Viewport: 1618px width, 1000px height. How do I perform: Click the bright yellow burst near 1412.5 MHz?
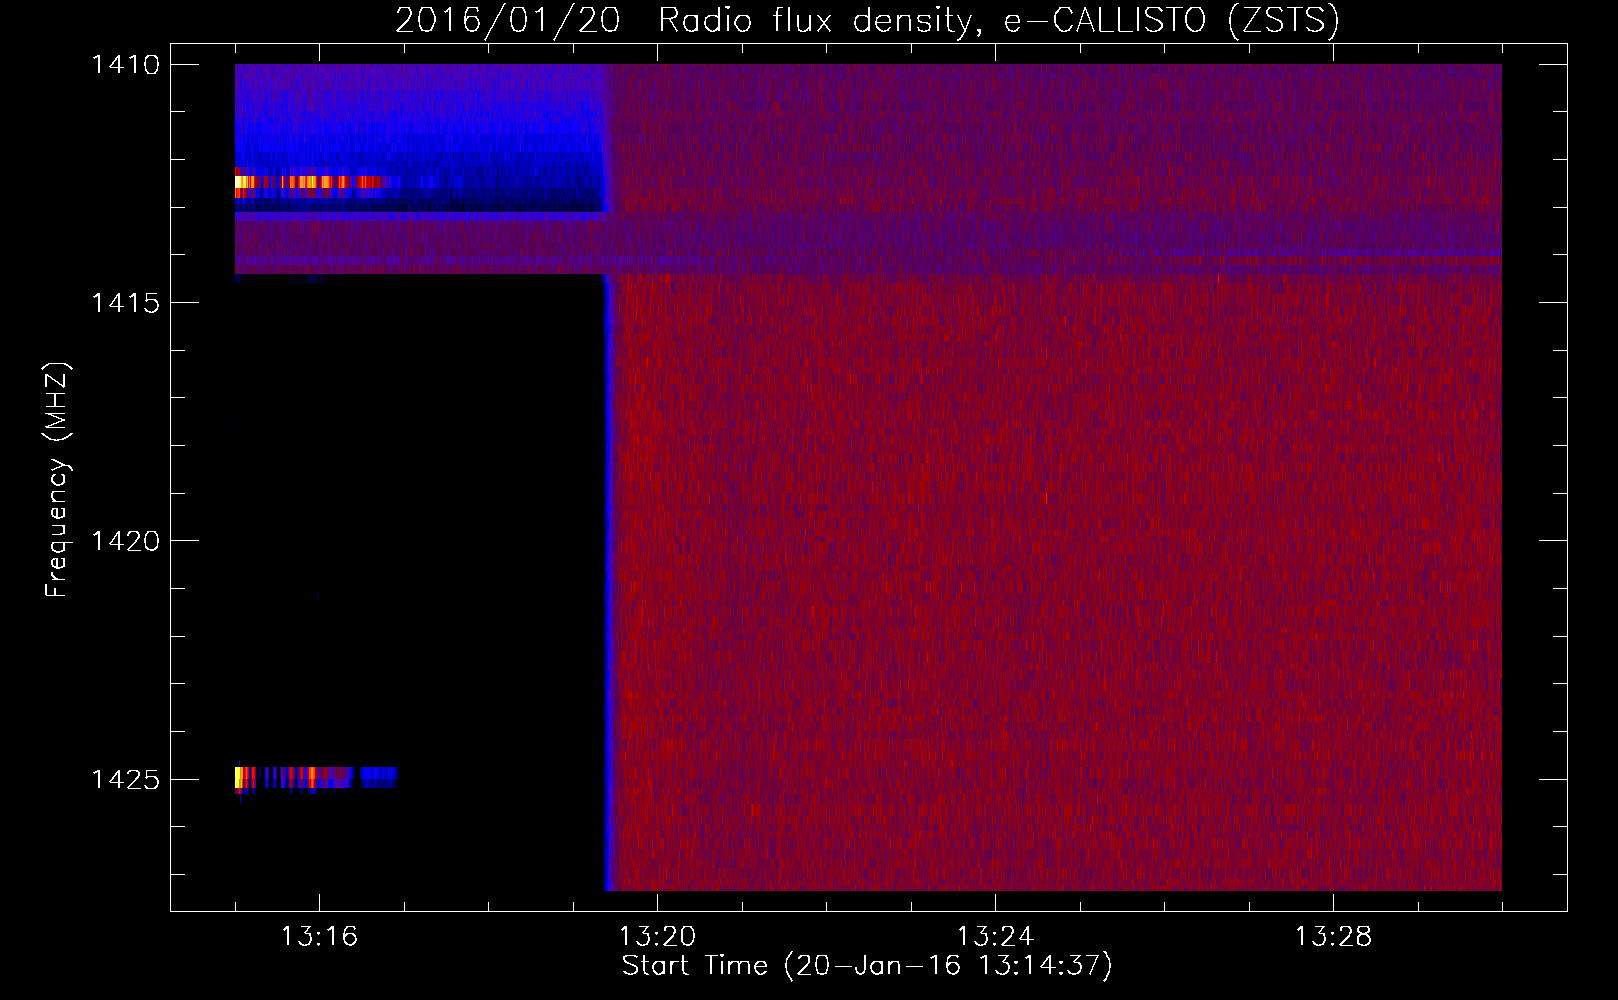pos(243,182)
